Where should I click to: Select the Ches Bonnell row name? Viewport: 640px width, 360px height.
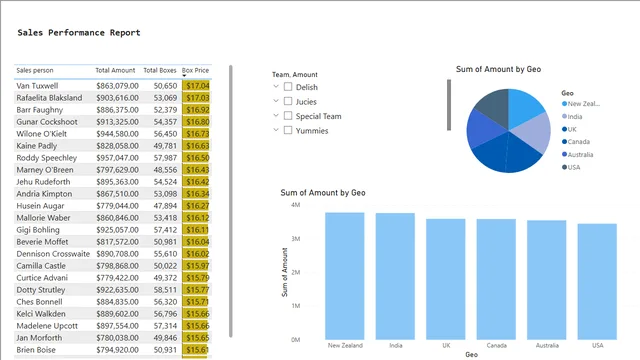coord(39,302)
